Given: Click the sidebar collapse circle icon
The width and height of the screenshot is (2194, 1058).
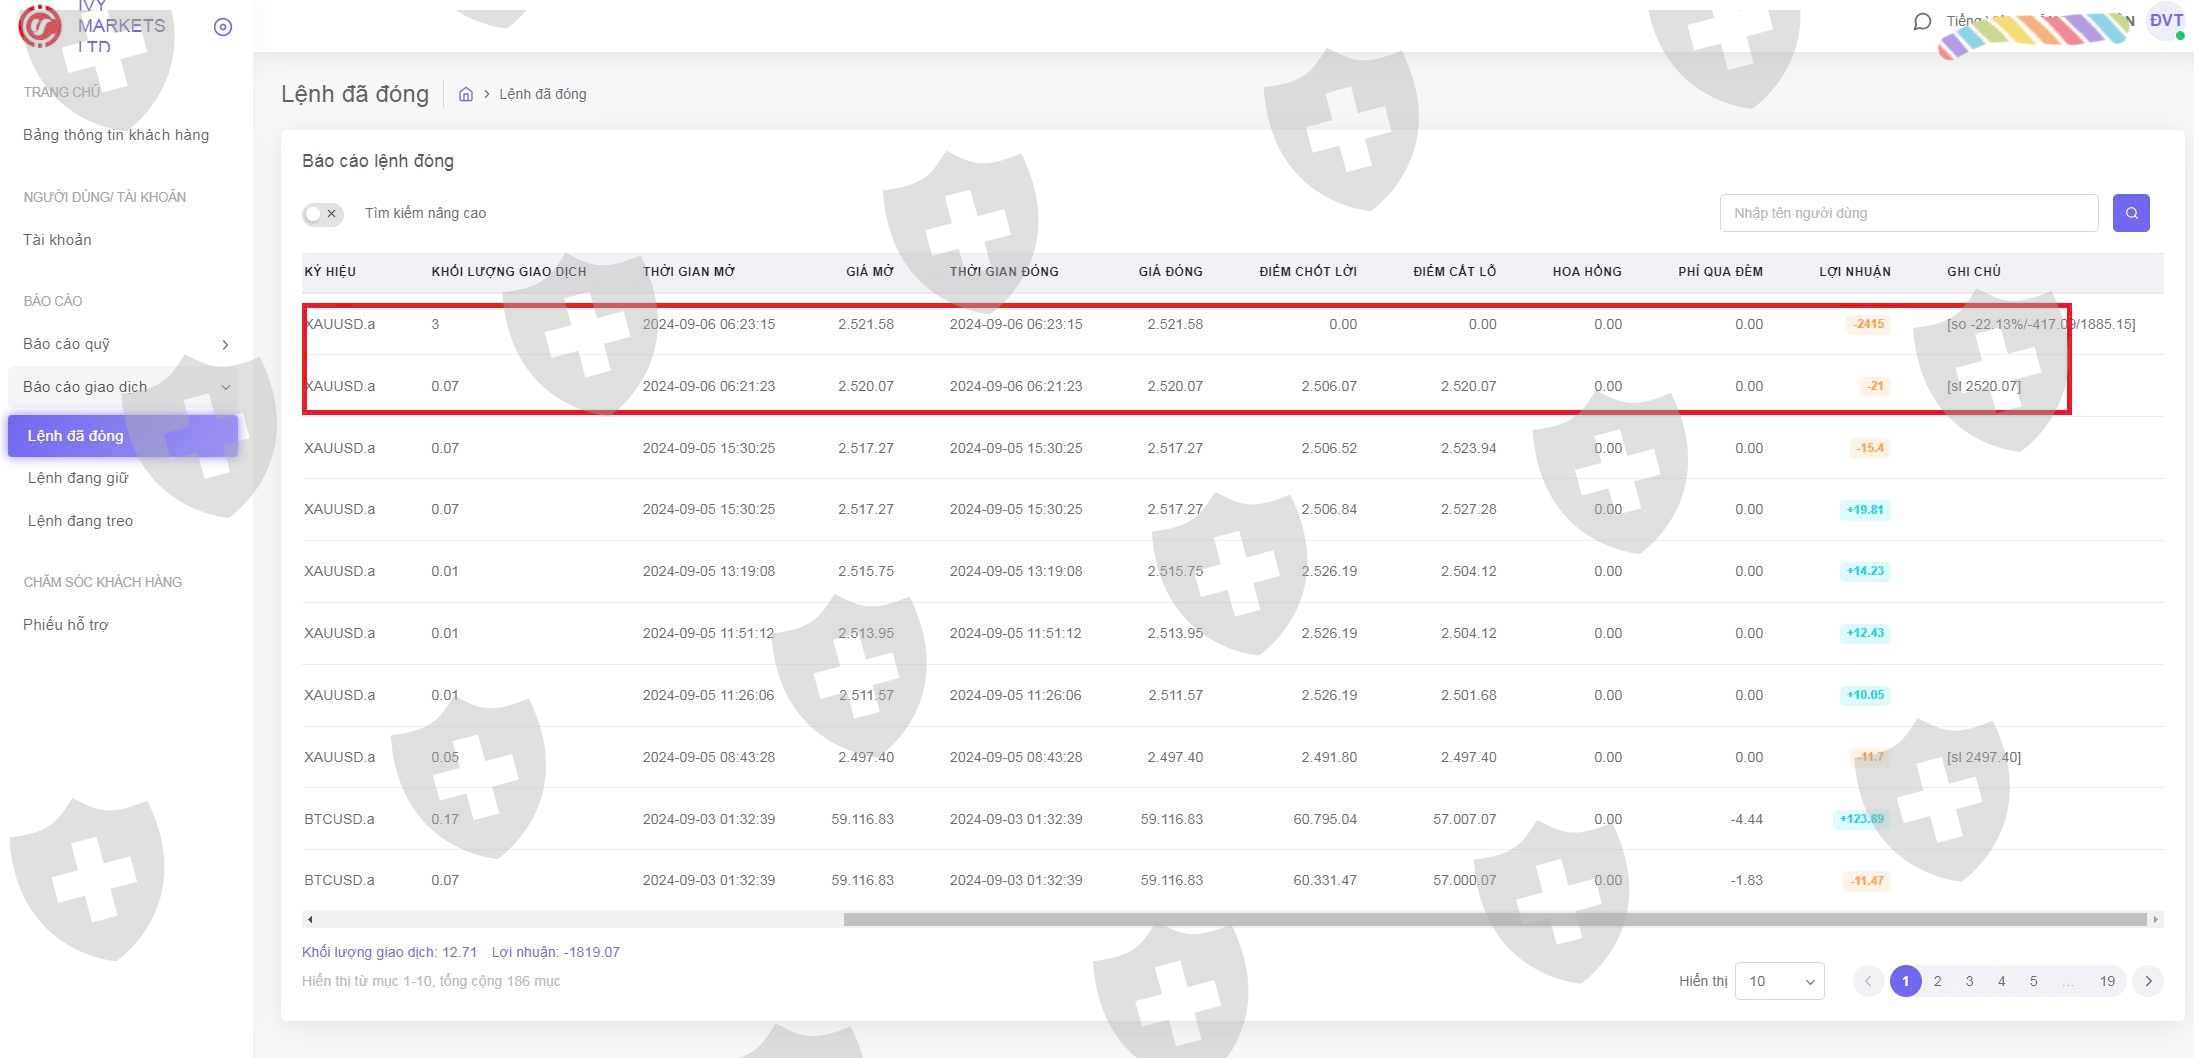Looking at the screenshot, I should [223, 27].
